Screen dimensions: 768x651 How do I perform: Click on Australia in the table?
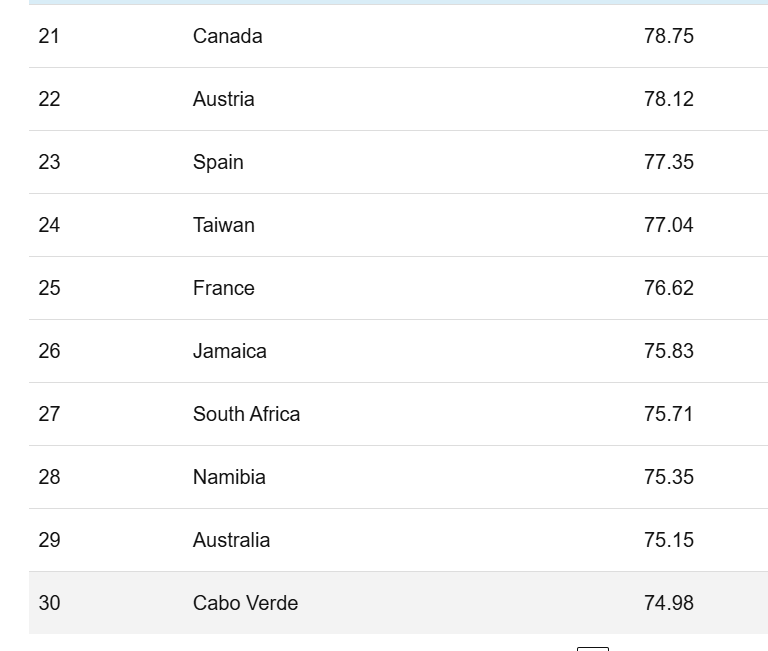click(231, 540)
